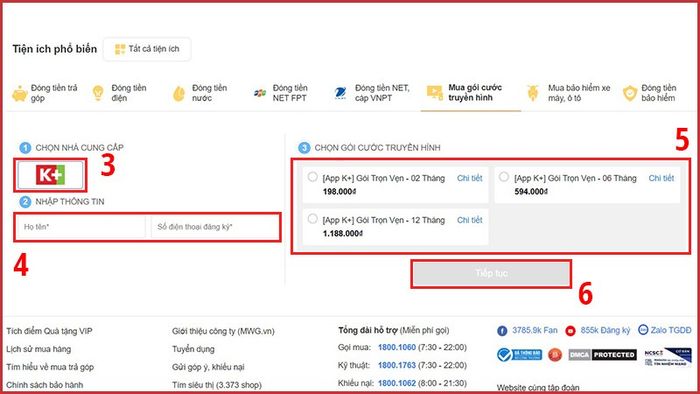Viewport: 700px width, 394px height.
Task: Choose the K+ provider logo
Action: [50, 175]
